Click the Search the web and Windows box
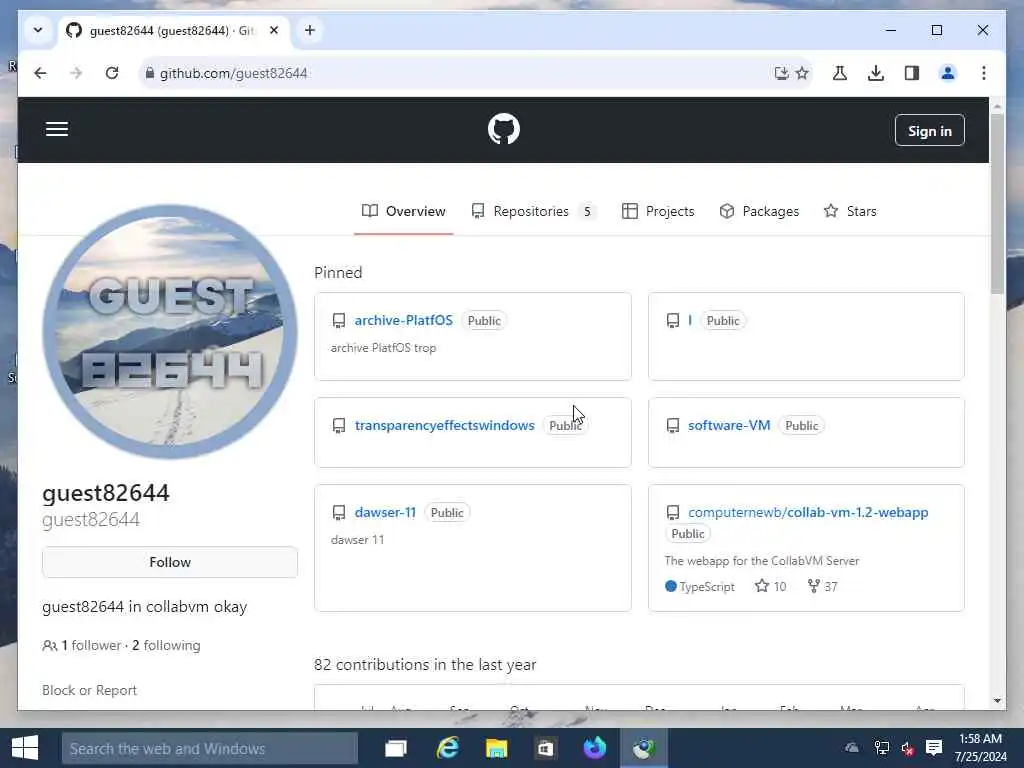1024x768 pixels. pos(210,748)
